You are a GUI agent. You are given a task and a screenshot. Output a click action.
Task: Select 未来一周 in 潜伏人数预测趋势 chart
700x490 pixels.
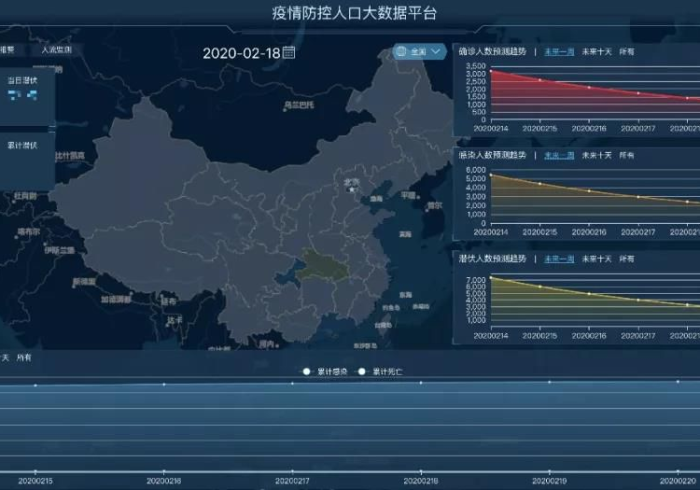(559, 259)
